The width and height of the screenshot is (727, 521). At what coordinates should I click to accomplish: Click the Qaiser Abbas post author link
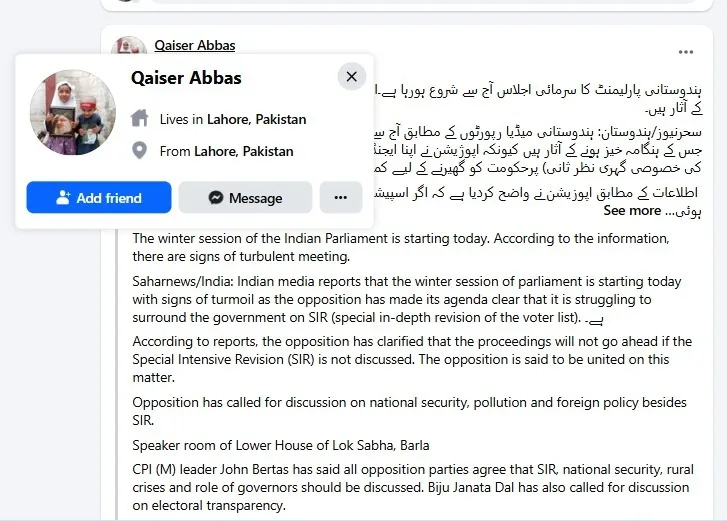[195, 45]
